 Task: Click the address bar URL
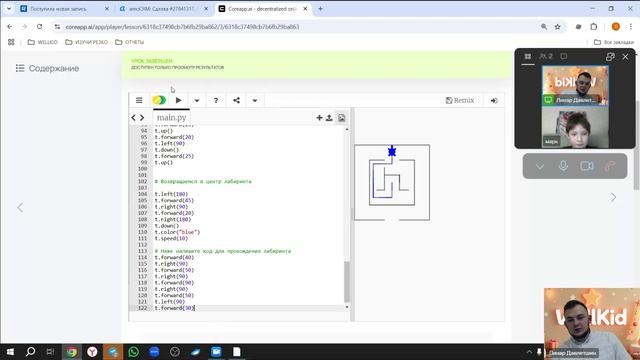click(182, 27)
